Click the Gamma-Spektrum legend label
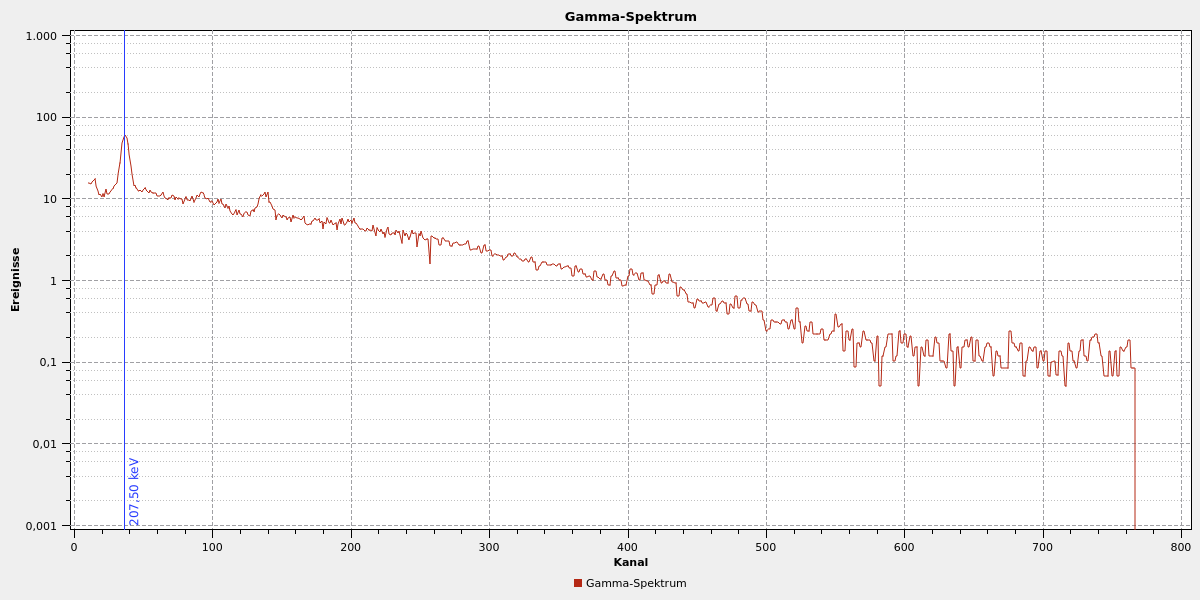 point(636,583)
